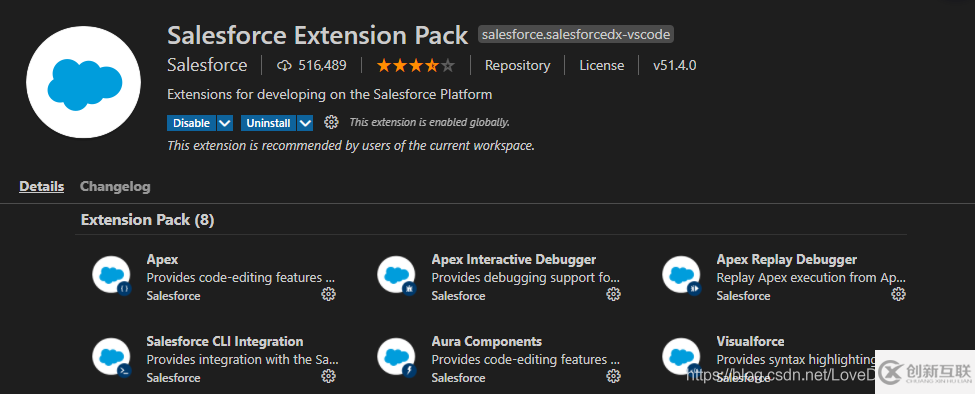The image size is (975, 394).
Task: Open the Apex Replay Debugger title
Action: (x=787, y=259)
